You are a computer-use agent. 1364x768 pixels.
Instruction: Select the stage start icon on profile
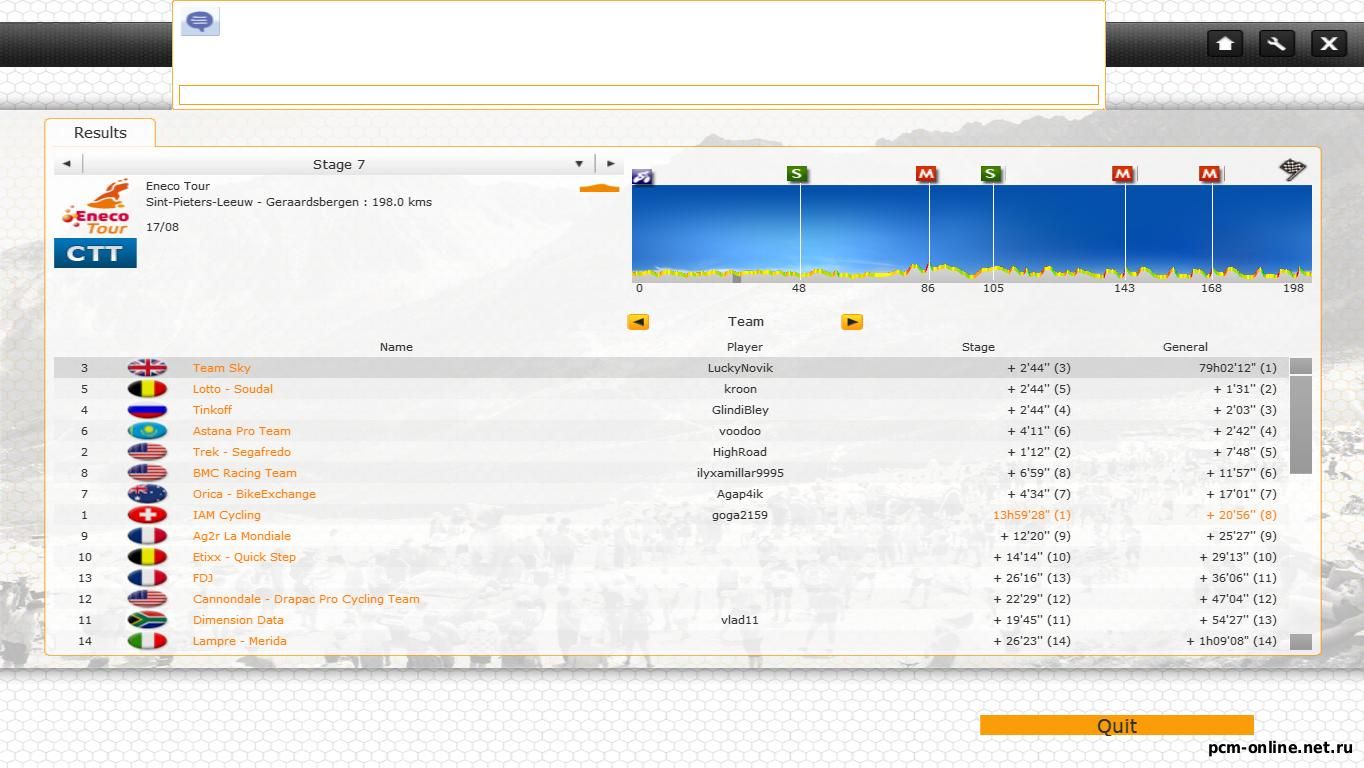point(642,177)
